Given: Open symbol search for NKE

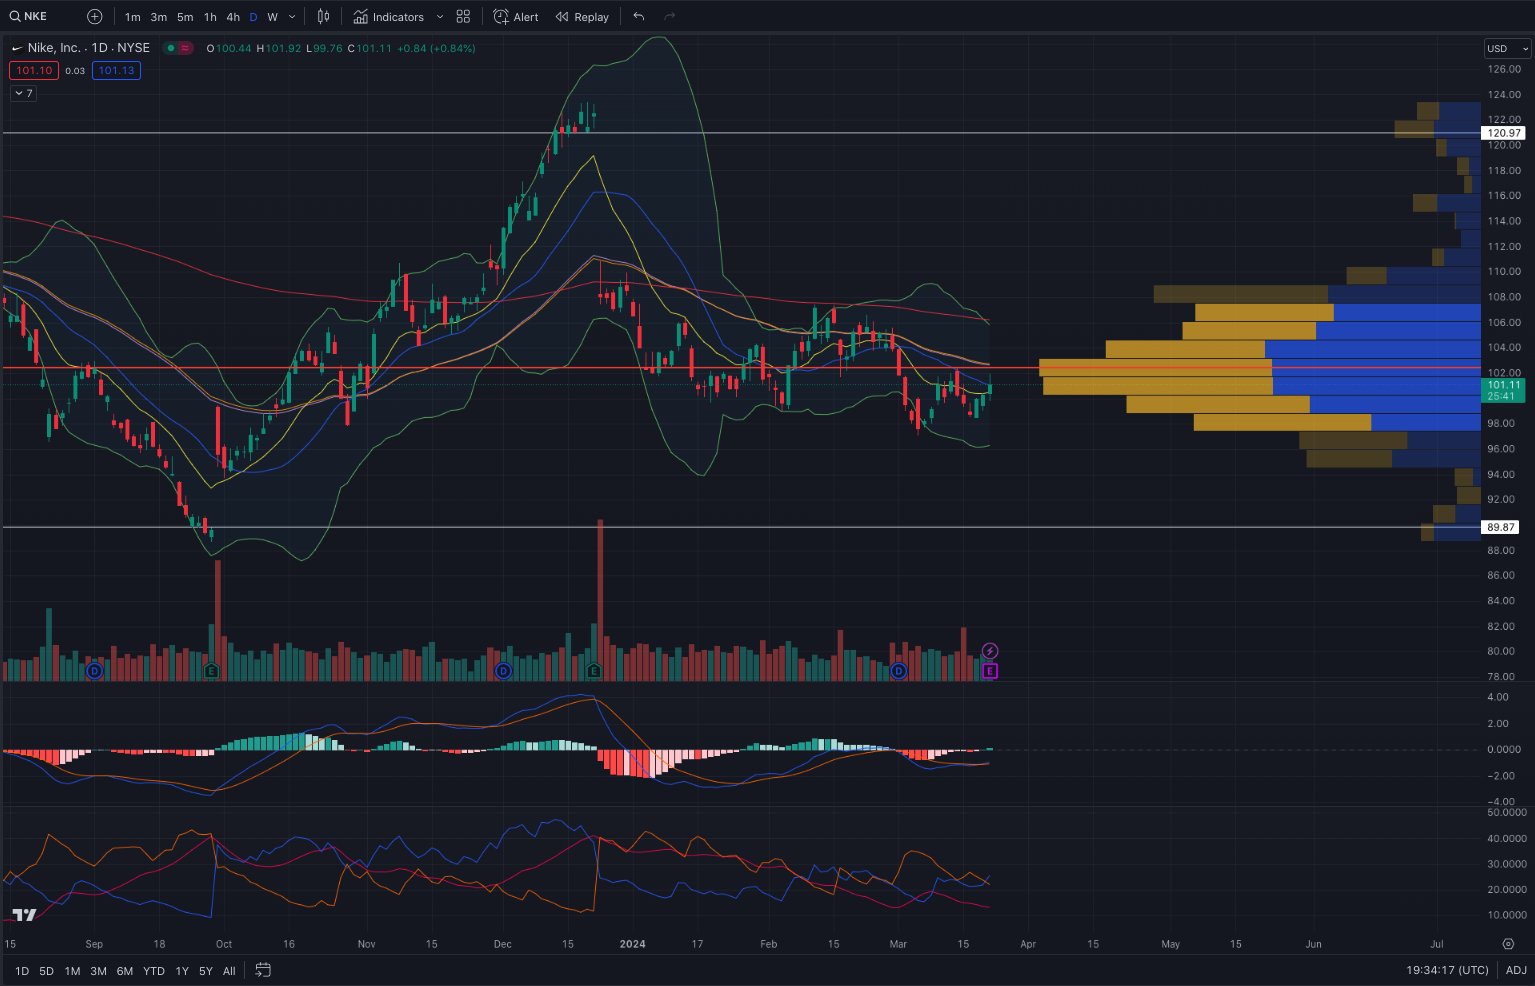Looking at the screenshot, I should pyautogui.click(x=28, y=16).
